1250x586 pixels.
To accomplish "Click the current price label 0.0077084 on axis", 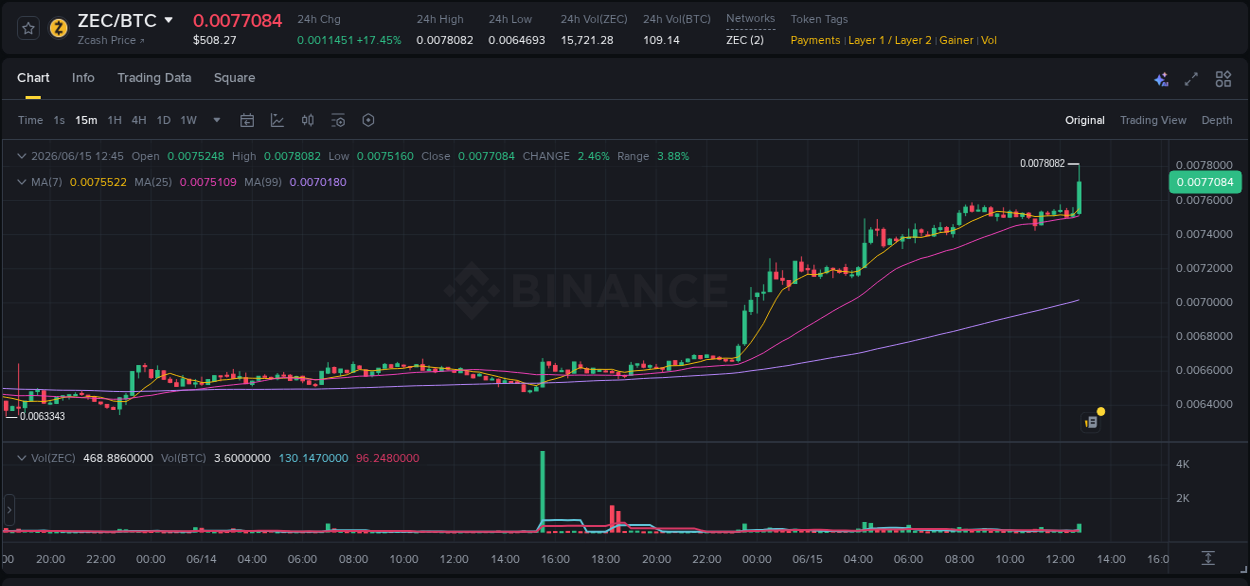I will tap(1205, 182).
